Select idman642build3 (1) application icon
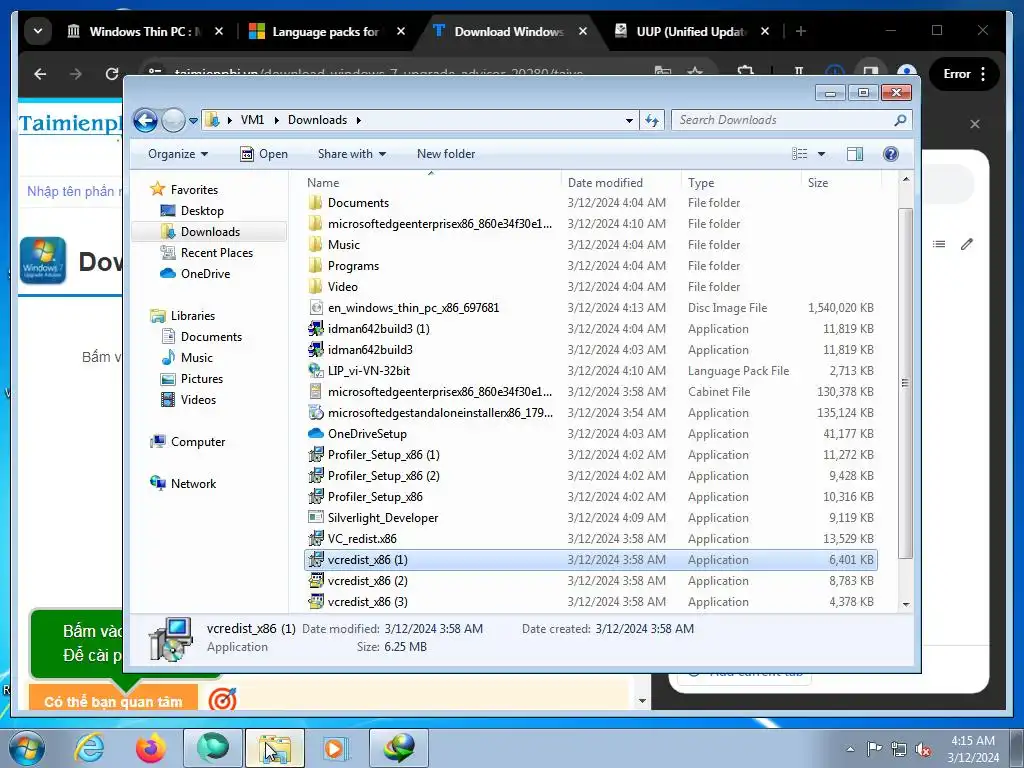This screenshot has height=768, width=1024. [x=315, y=328]
